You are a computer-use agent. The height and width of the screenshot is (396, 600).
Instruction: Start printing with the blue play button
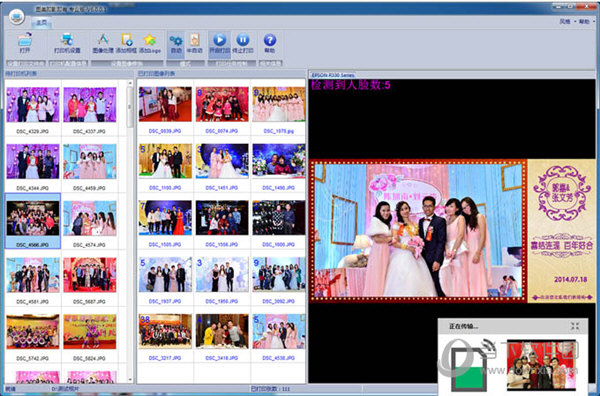[x=219, y=43]
